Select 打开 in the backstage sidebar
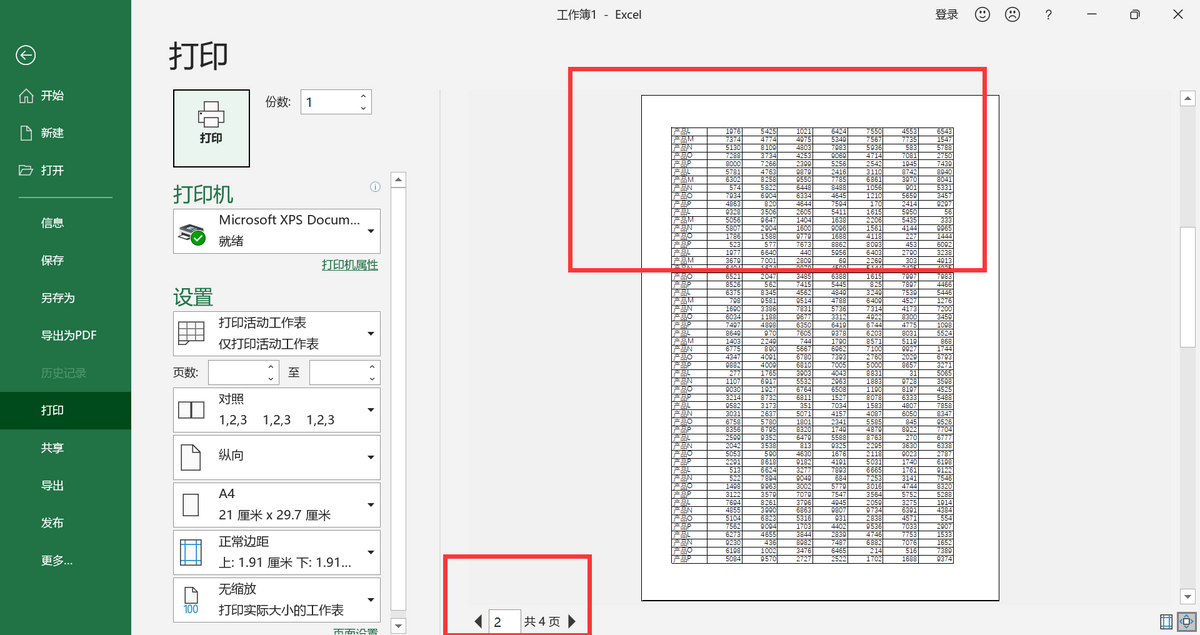The width and height of the screenshot is (1200, 635). click(65, 170)
